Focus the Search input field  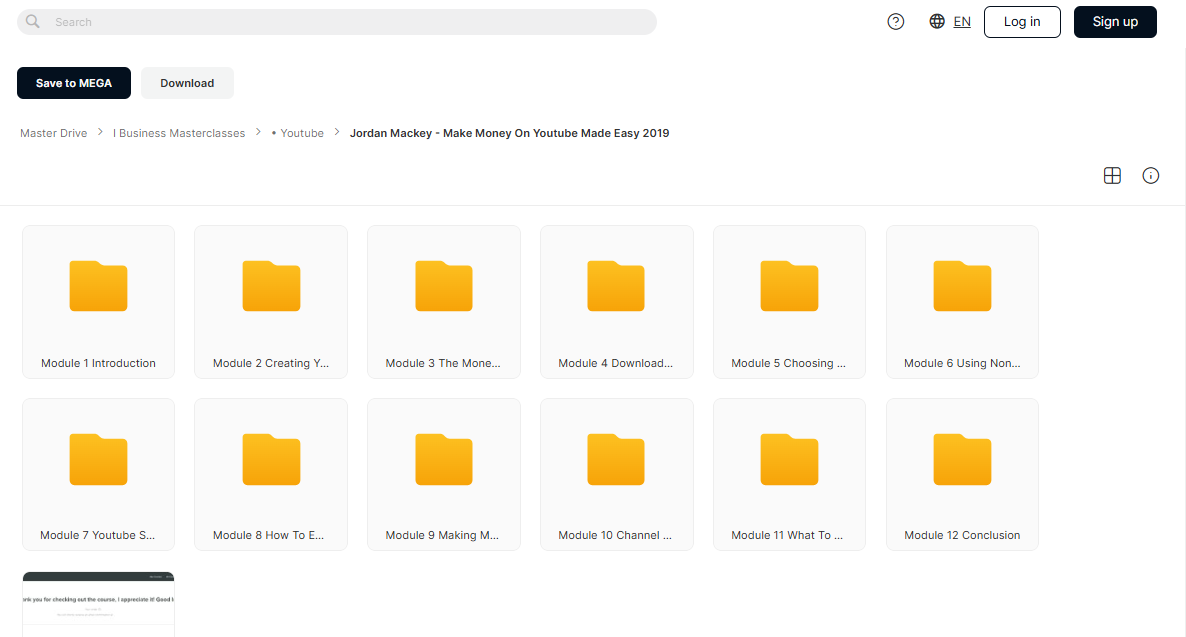[x=337, y=22]
